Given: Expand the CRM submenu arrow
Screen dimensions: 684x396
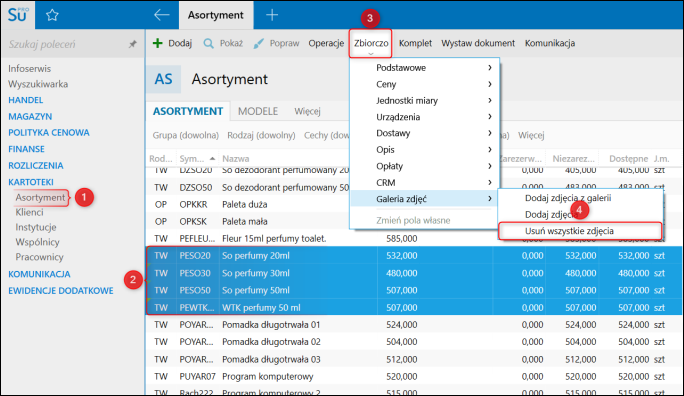Looking at the screenshot, I should [x=490, y=182].
